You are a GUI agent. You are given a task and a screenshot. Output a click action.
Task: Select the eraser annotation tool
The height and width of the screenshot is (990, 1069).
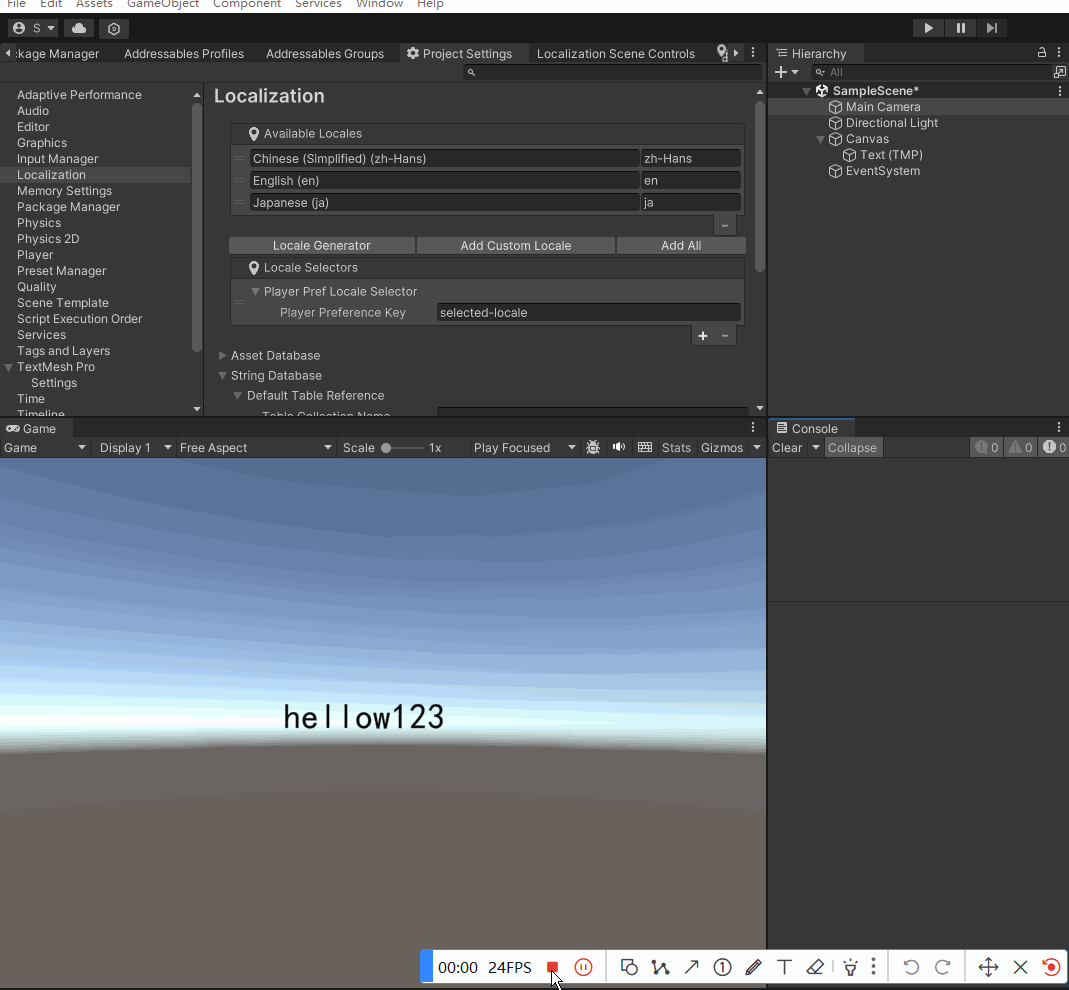[x=815, y=968]
